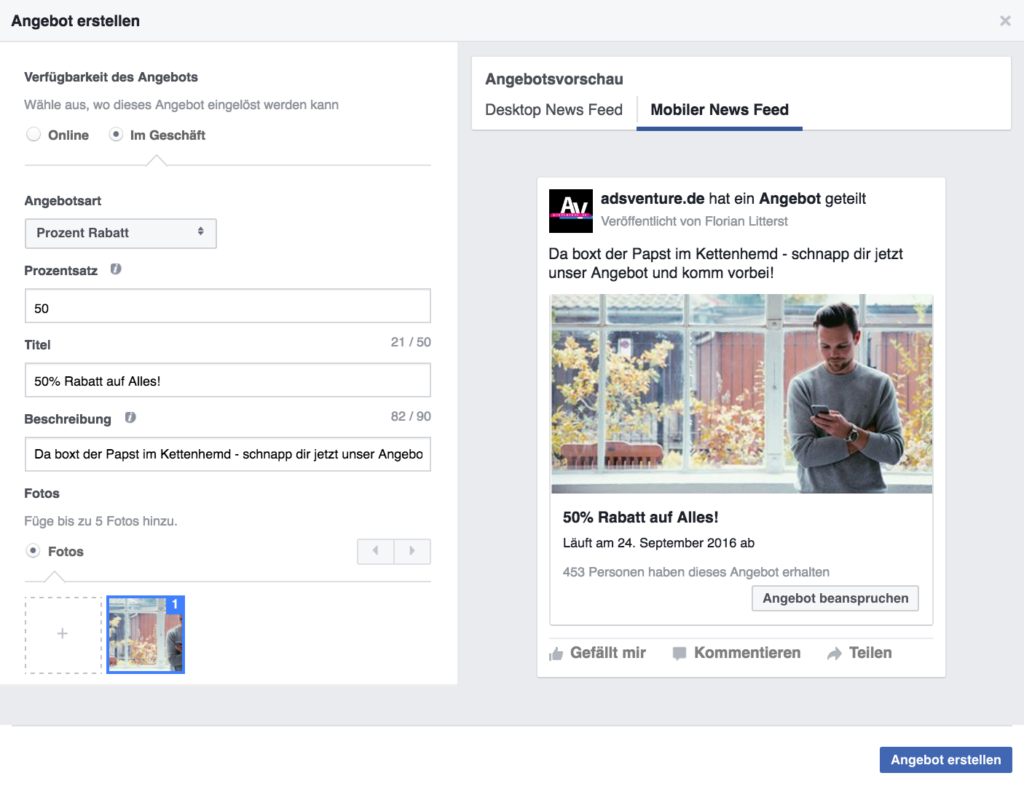Click the Kommentieren speech bubble icon
This screenshot has width=1024, height=789.
(x=680, y=654)
